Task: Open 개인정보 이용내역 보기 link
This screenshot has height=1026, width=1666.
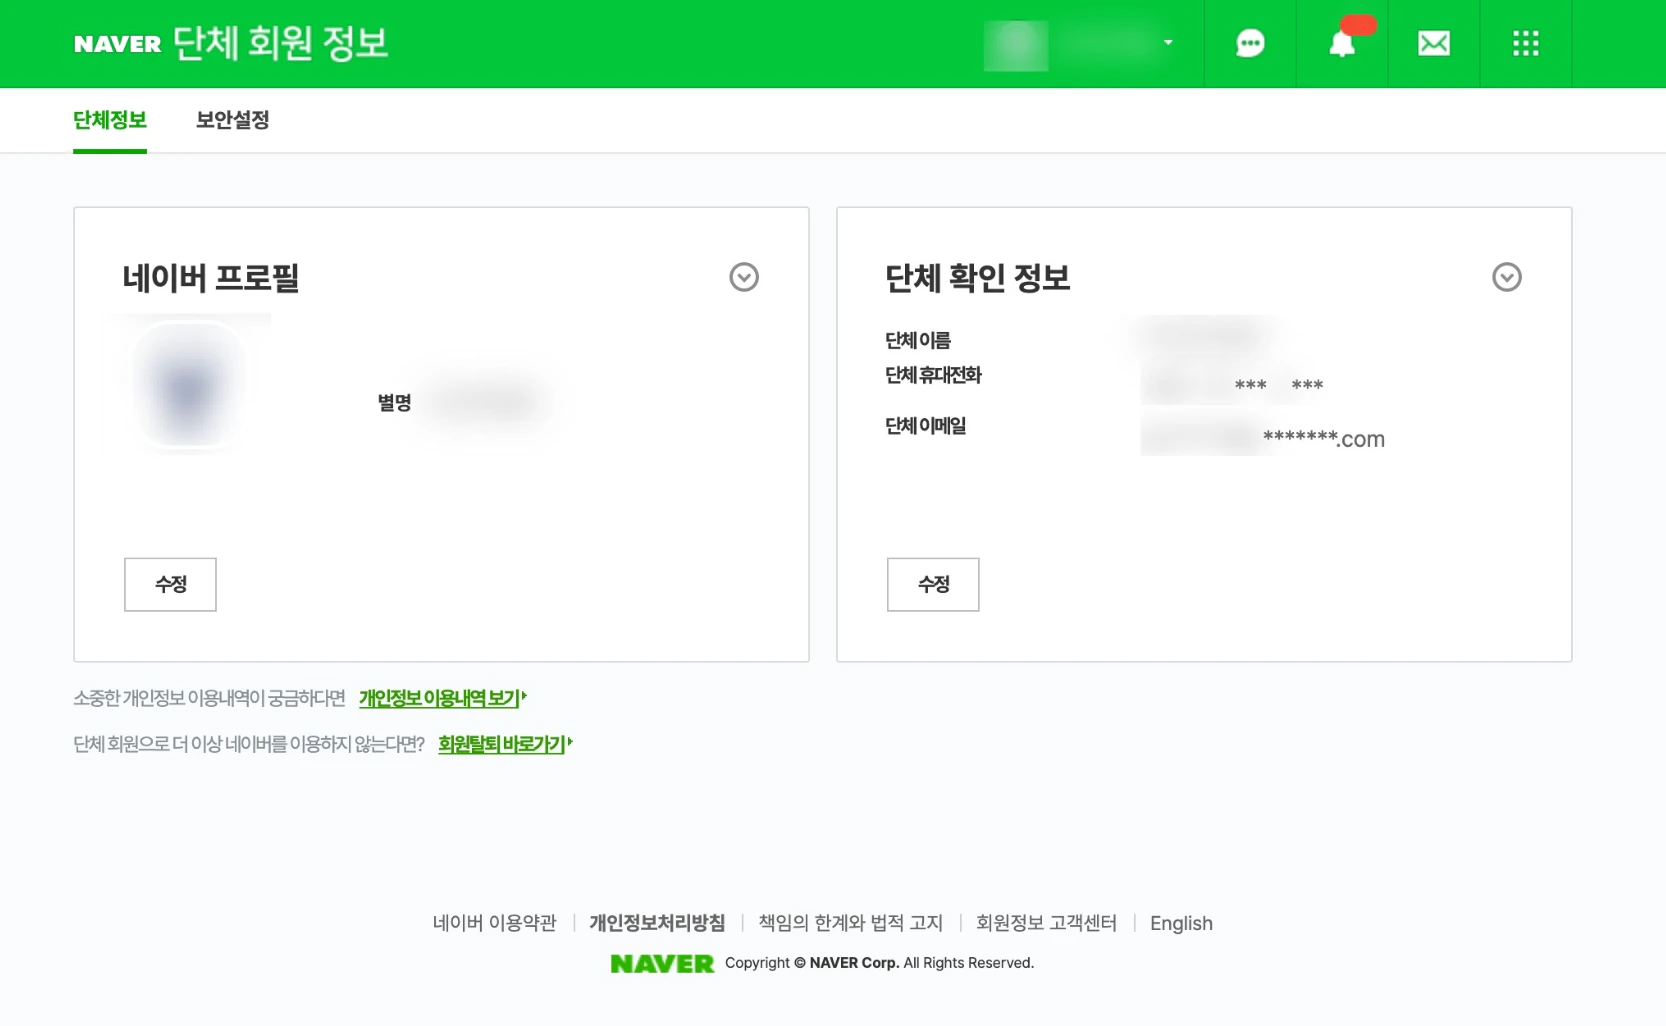Action: [442, 698]
